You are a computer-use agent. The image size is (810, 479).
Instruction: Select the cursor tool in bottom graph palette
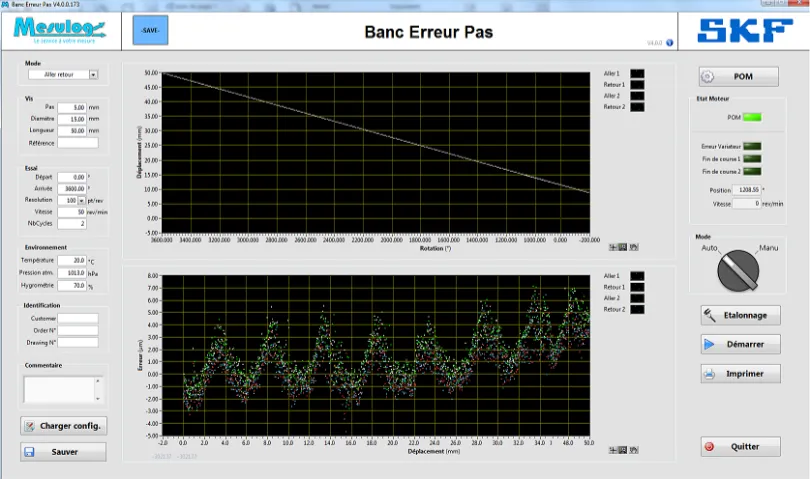(x=613, y=451)
